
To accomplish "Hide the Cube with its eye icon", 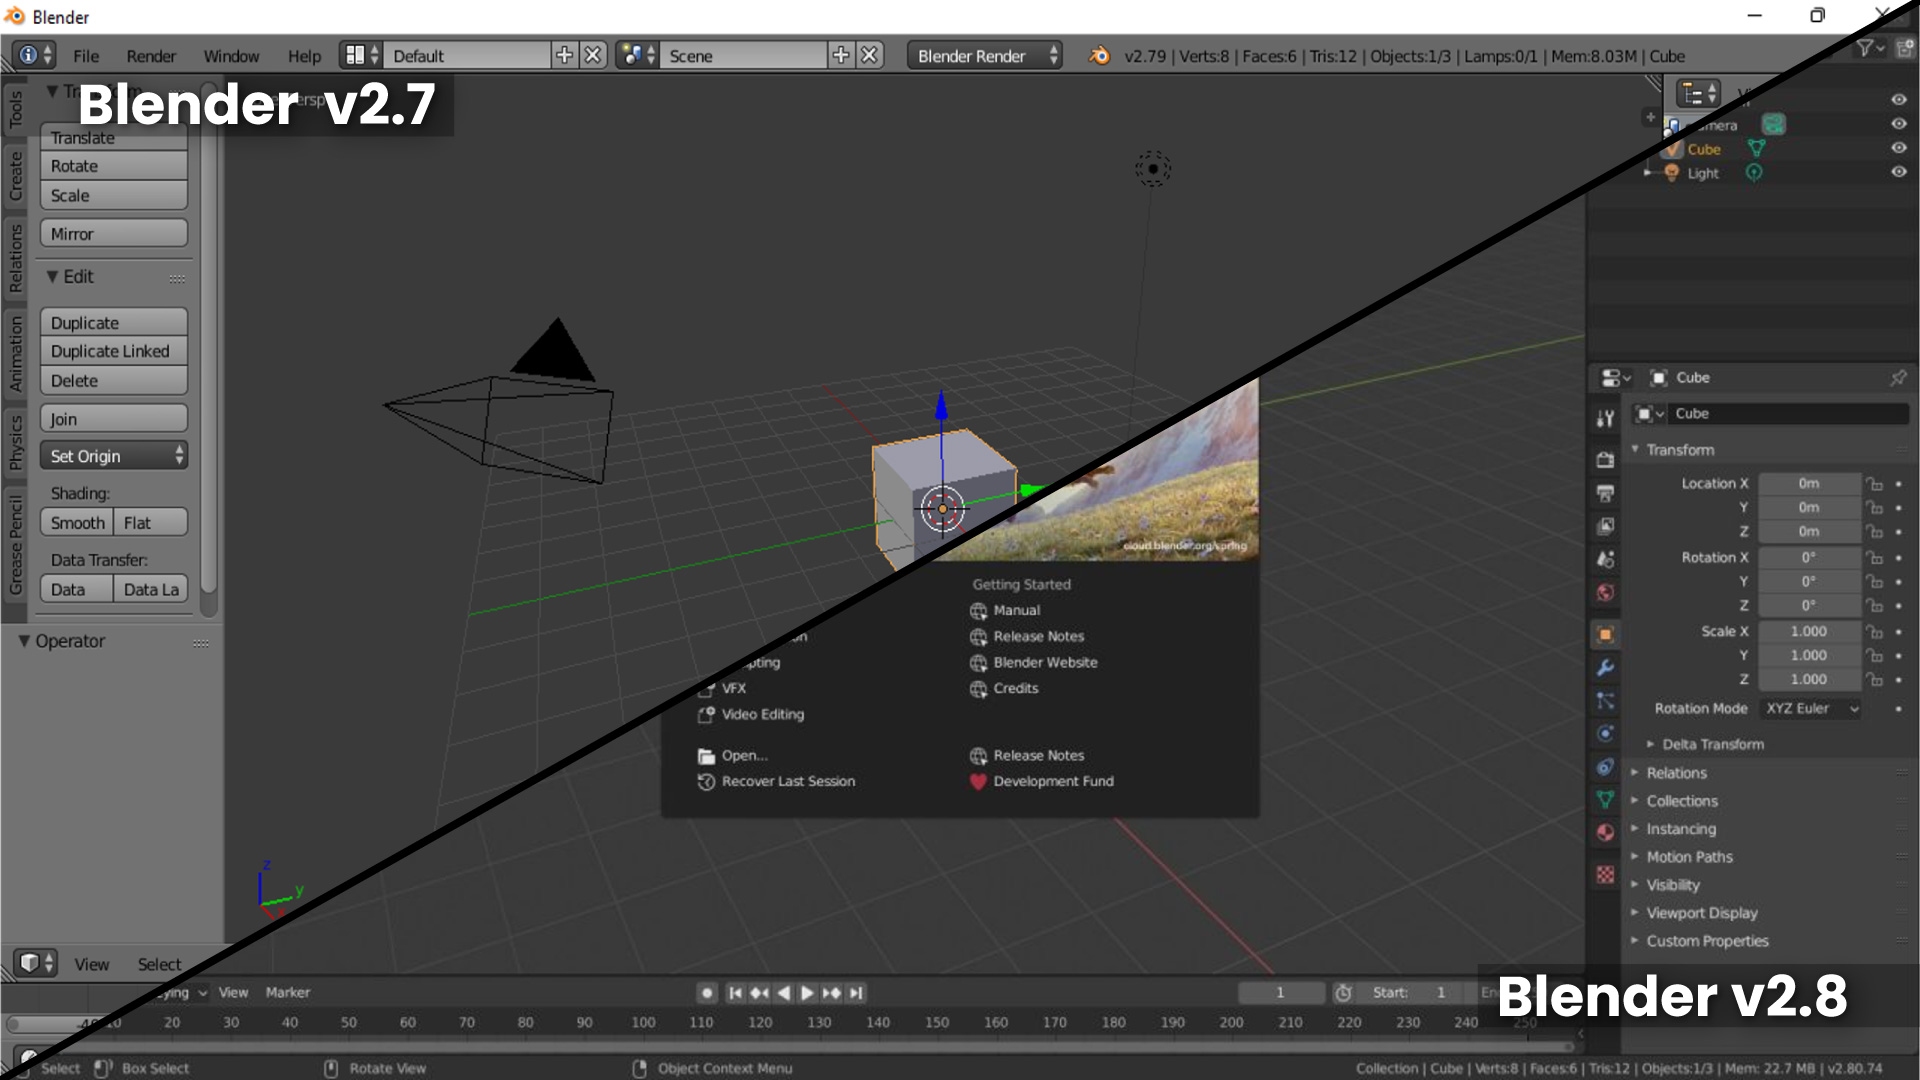I will tap(1898, 148).
